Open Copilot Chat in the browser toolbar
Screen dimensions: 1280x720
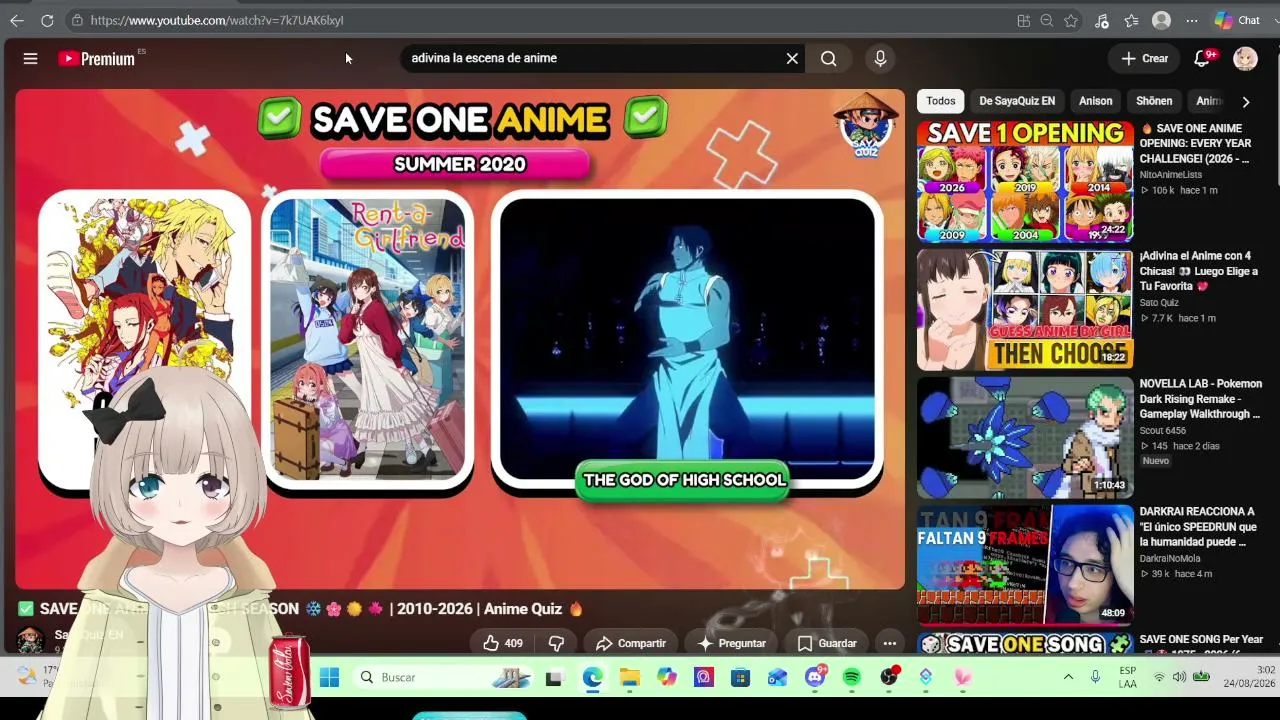pos(1237,20)
